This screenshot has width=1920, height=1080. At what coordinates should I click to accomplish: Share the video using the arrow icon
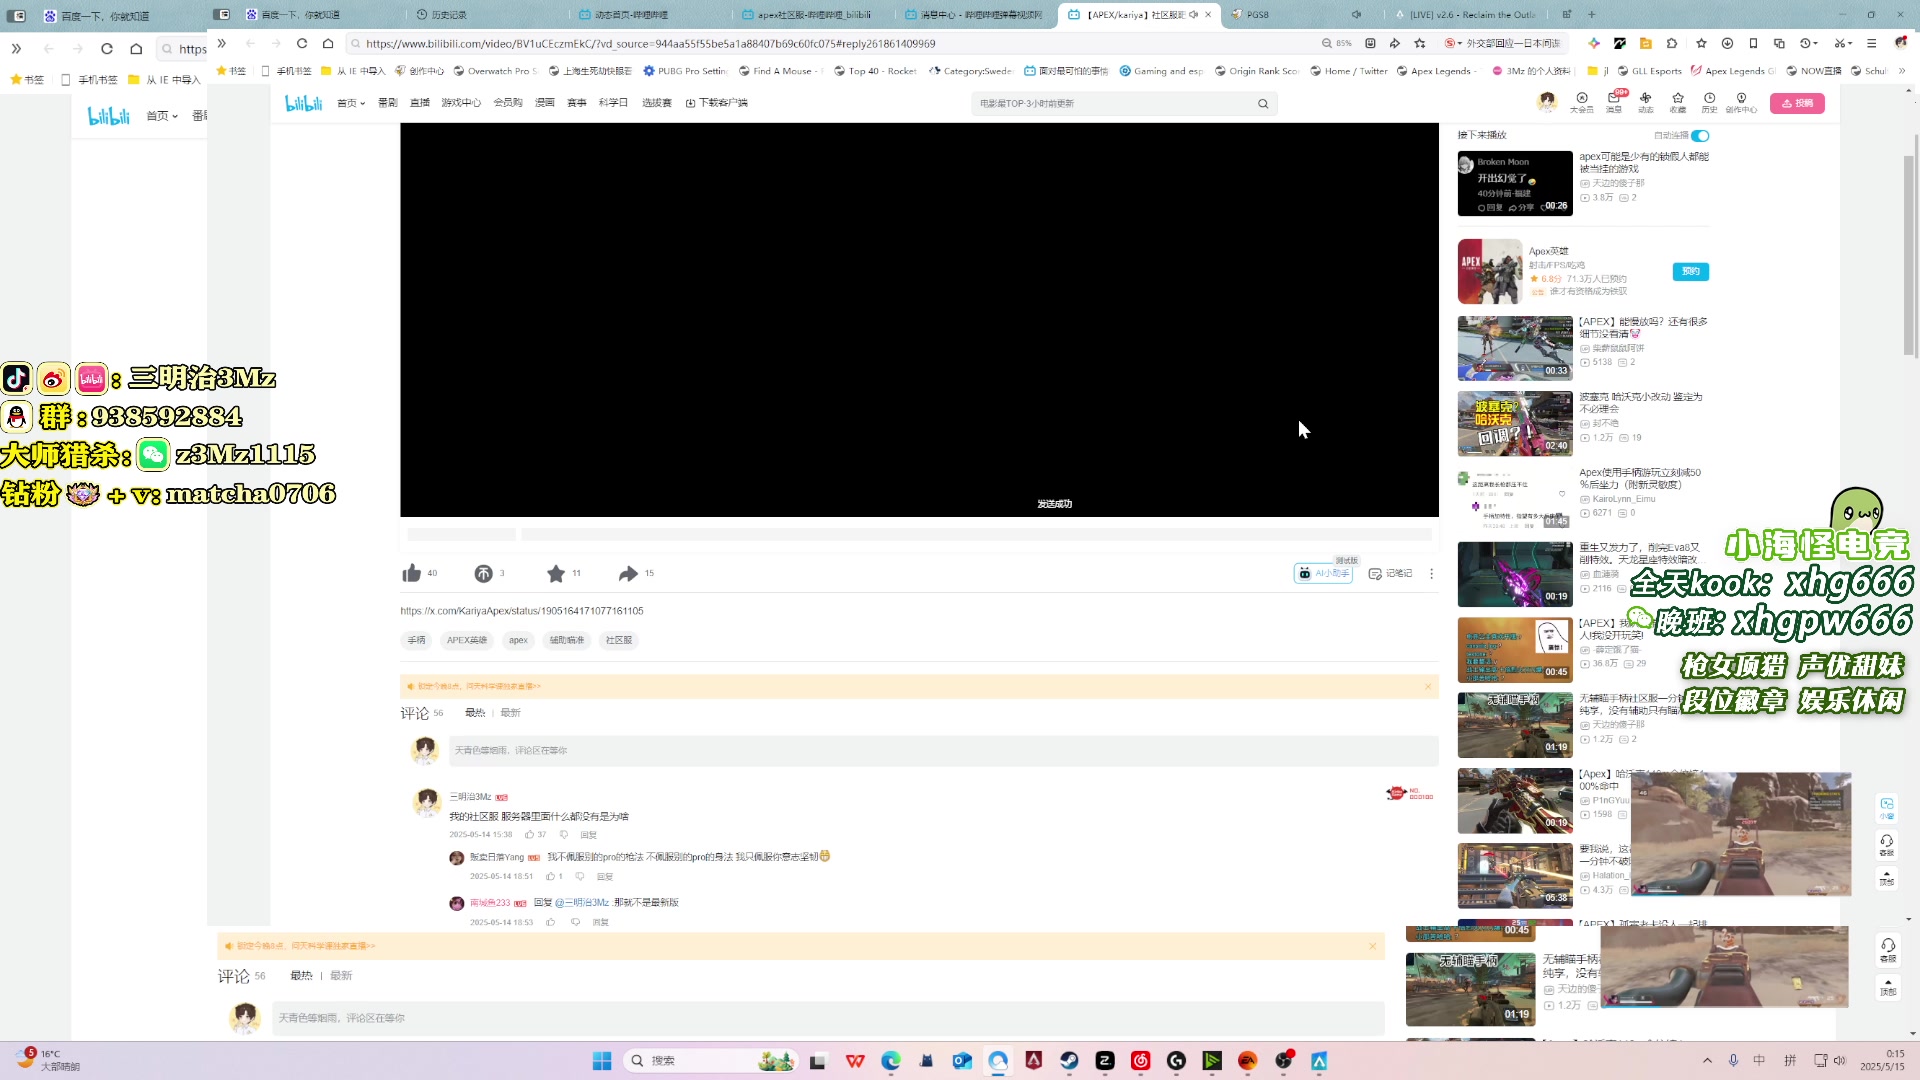click(628, 573)
